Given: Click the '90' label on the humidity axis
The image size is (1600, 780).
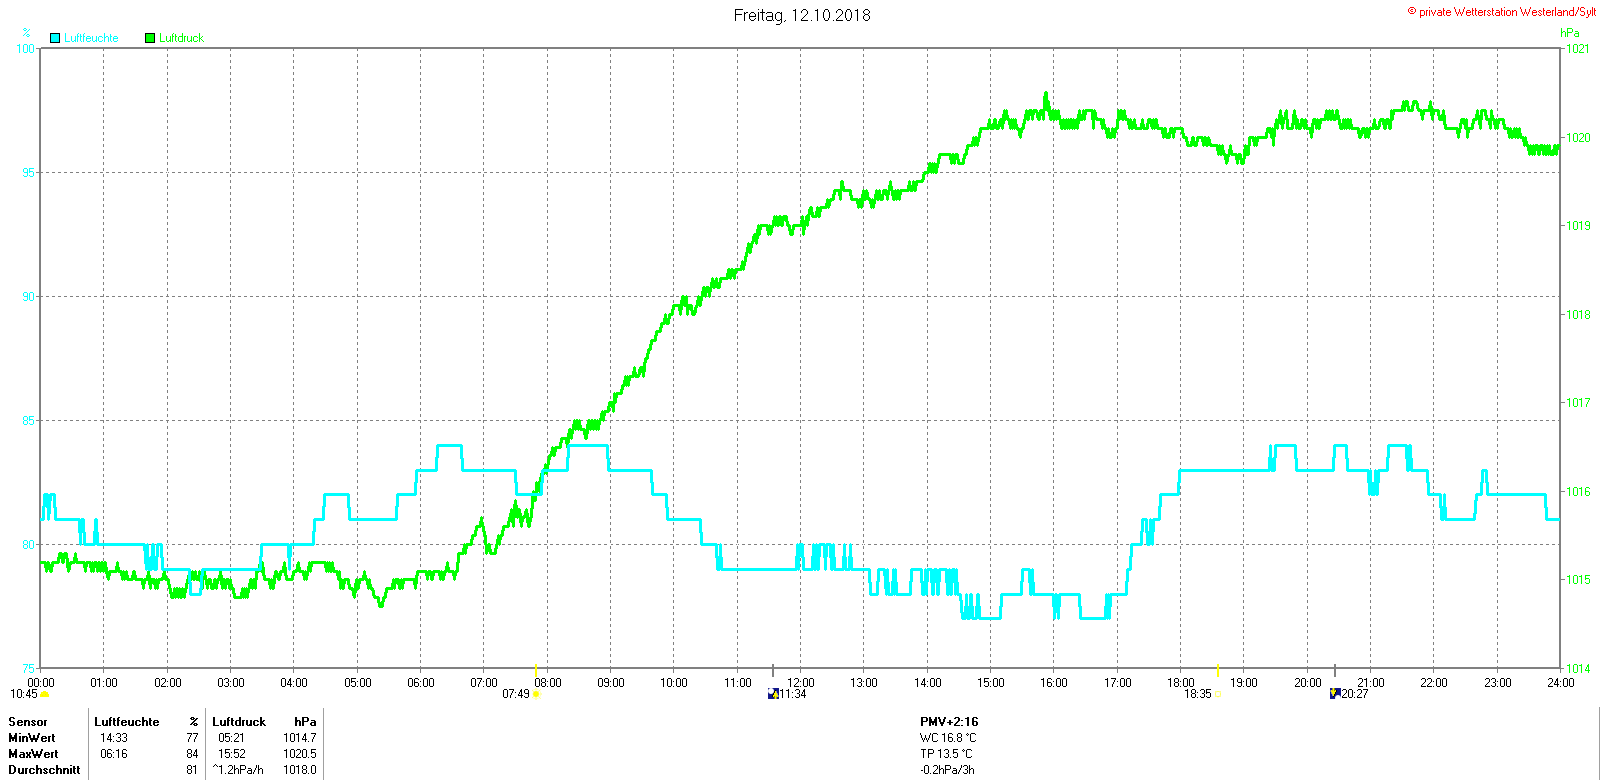Looking at the screenshot, I should (x=29, y=297).
